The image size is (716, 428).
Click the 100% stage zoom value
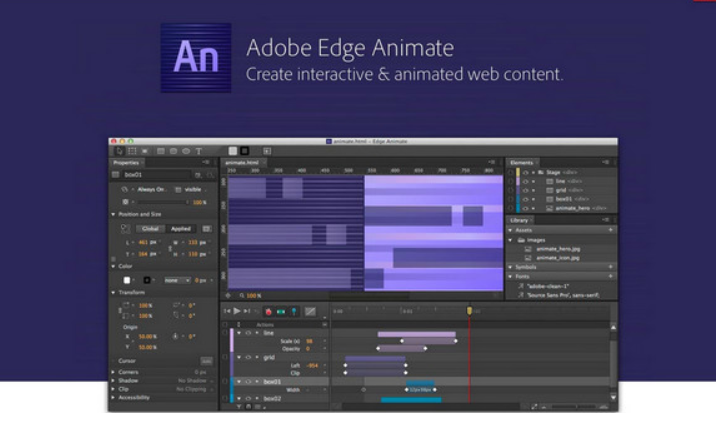pos(253,296)
